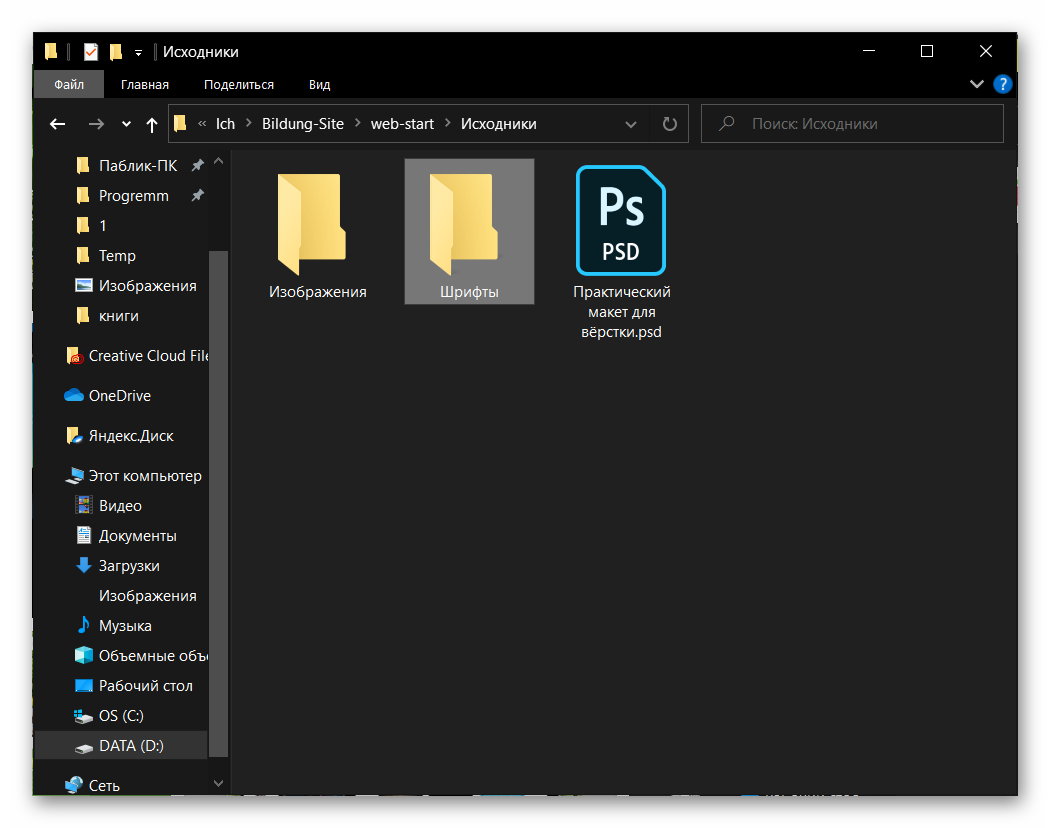Click the navigation pane scrollbar thumb
Screen dimensions: 1050x828
pyautogui.click(x=218, y=504)
